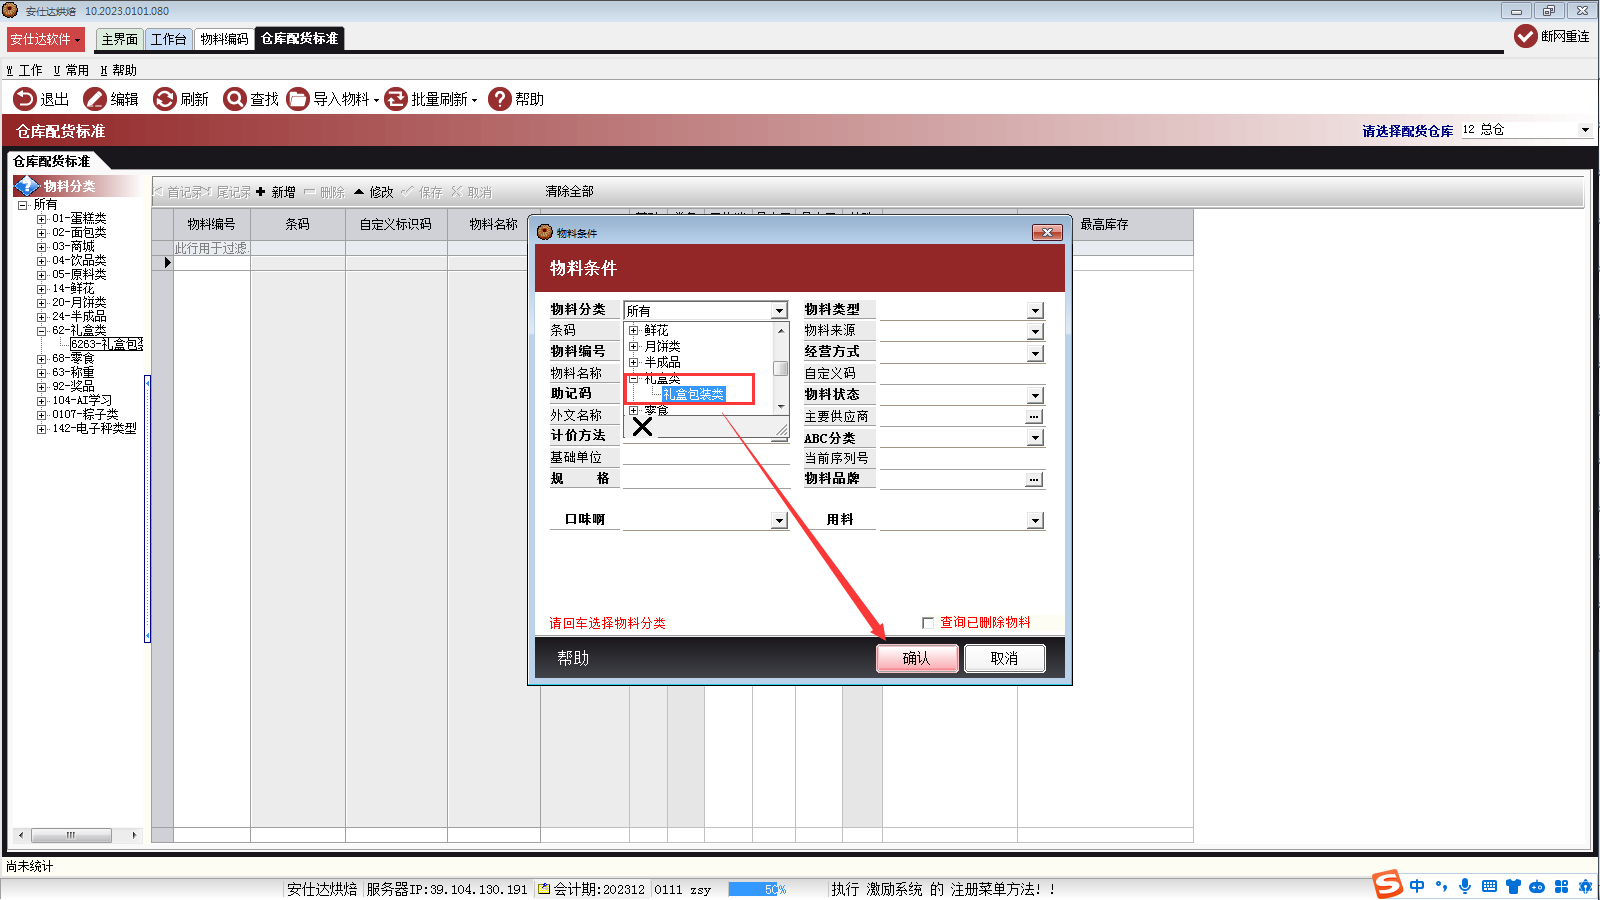
Task: Click the 刷新 refresh toolbar icon
Action: click(165, 99)
